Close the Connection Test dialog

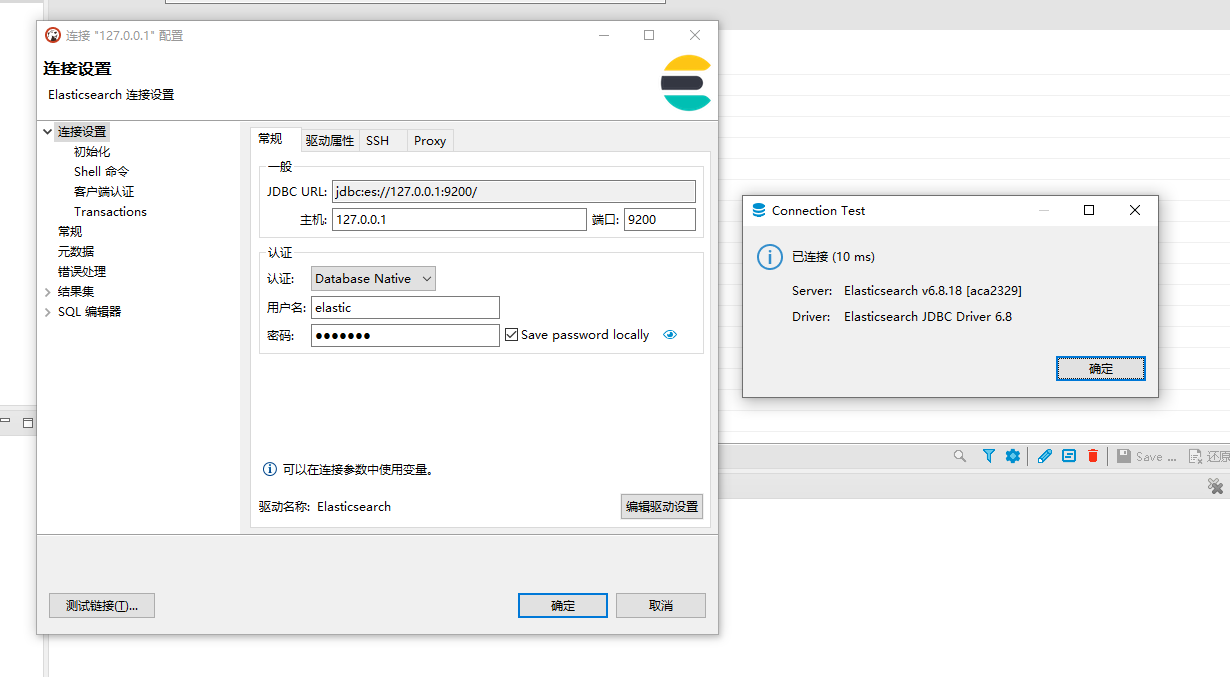[x=1135, y=210]
